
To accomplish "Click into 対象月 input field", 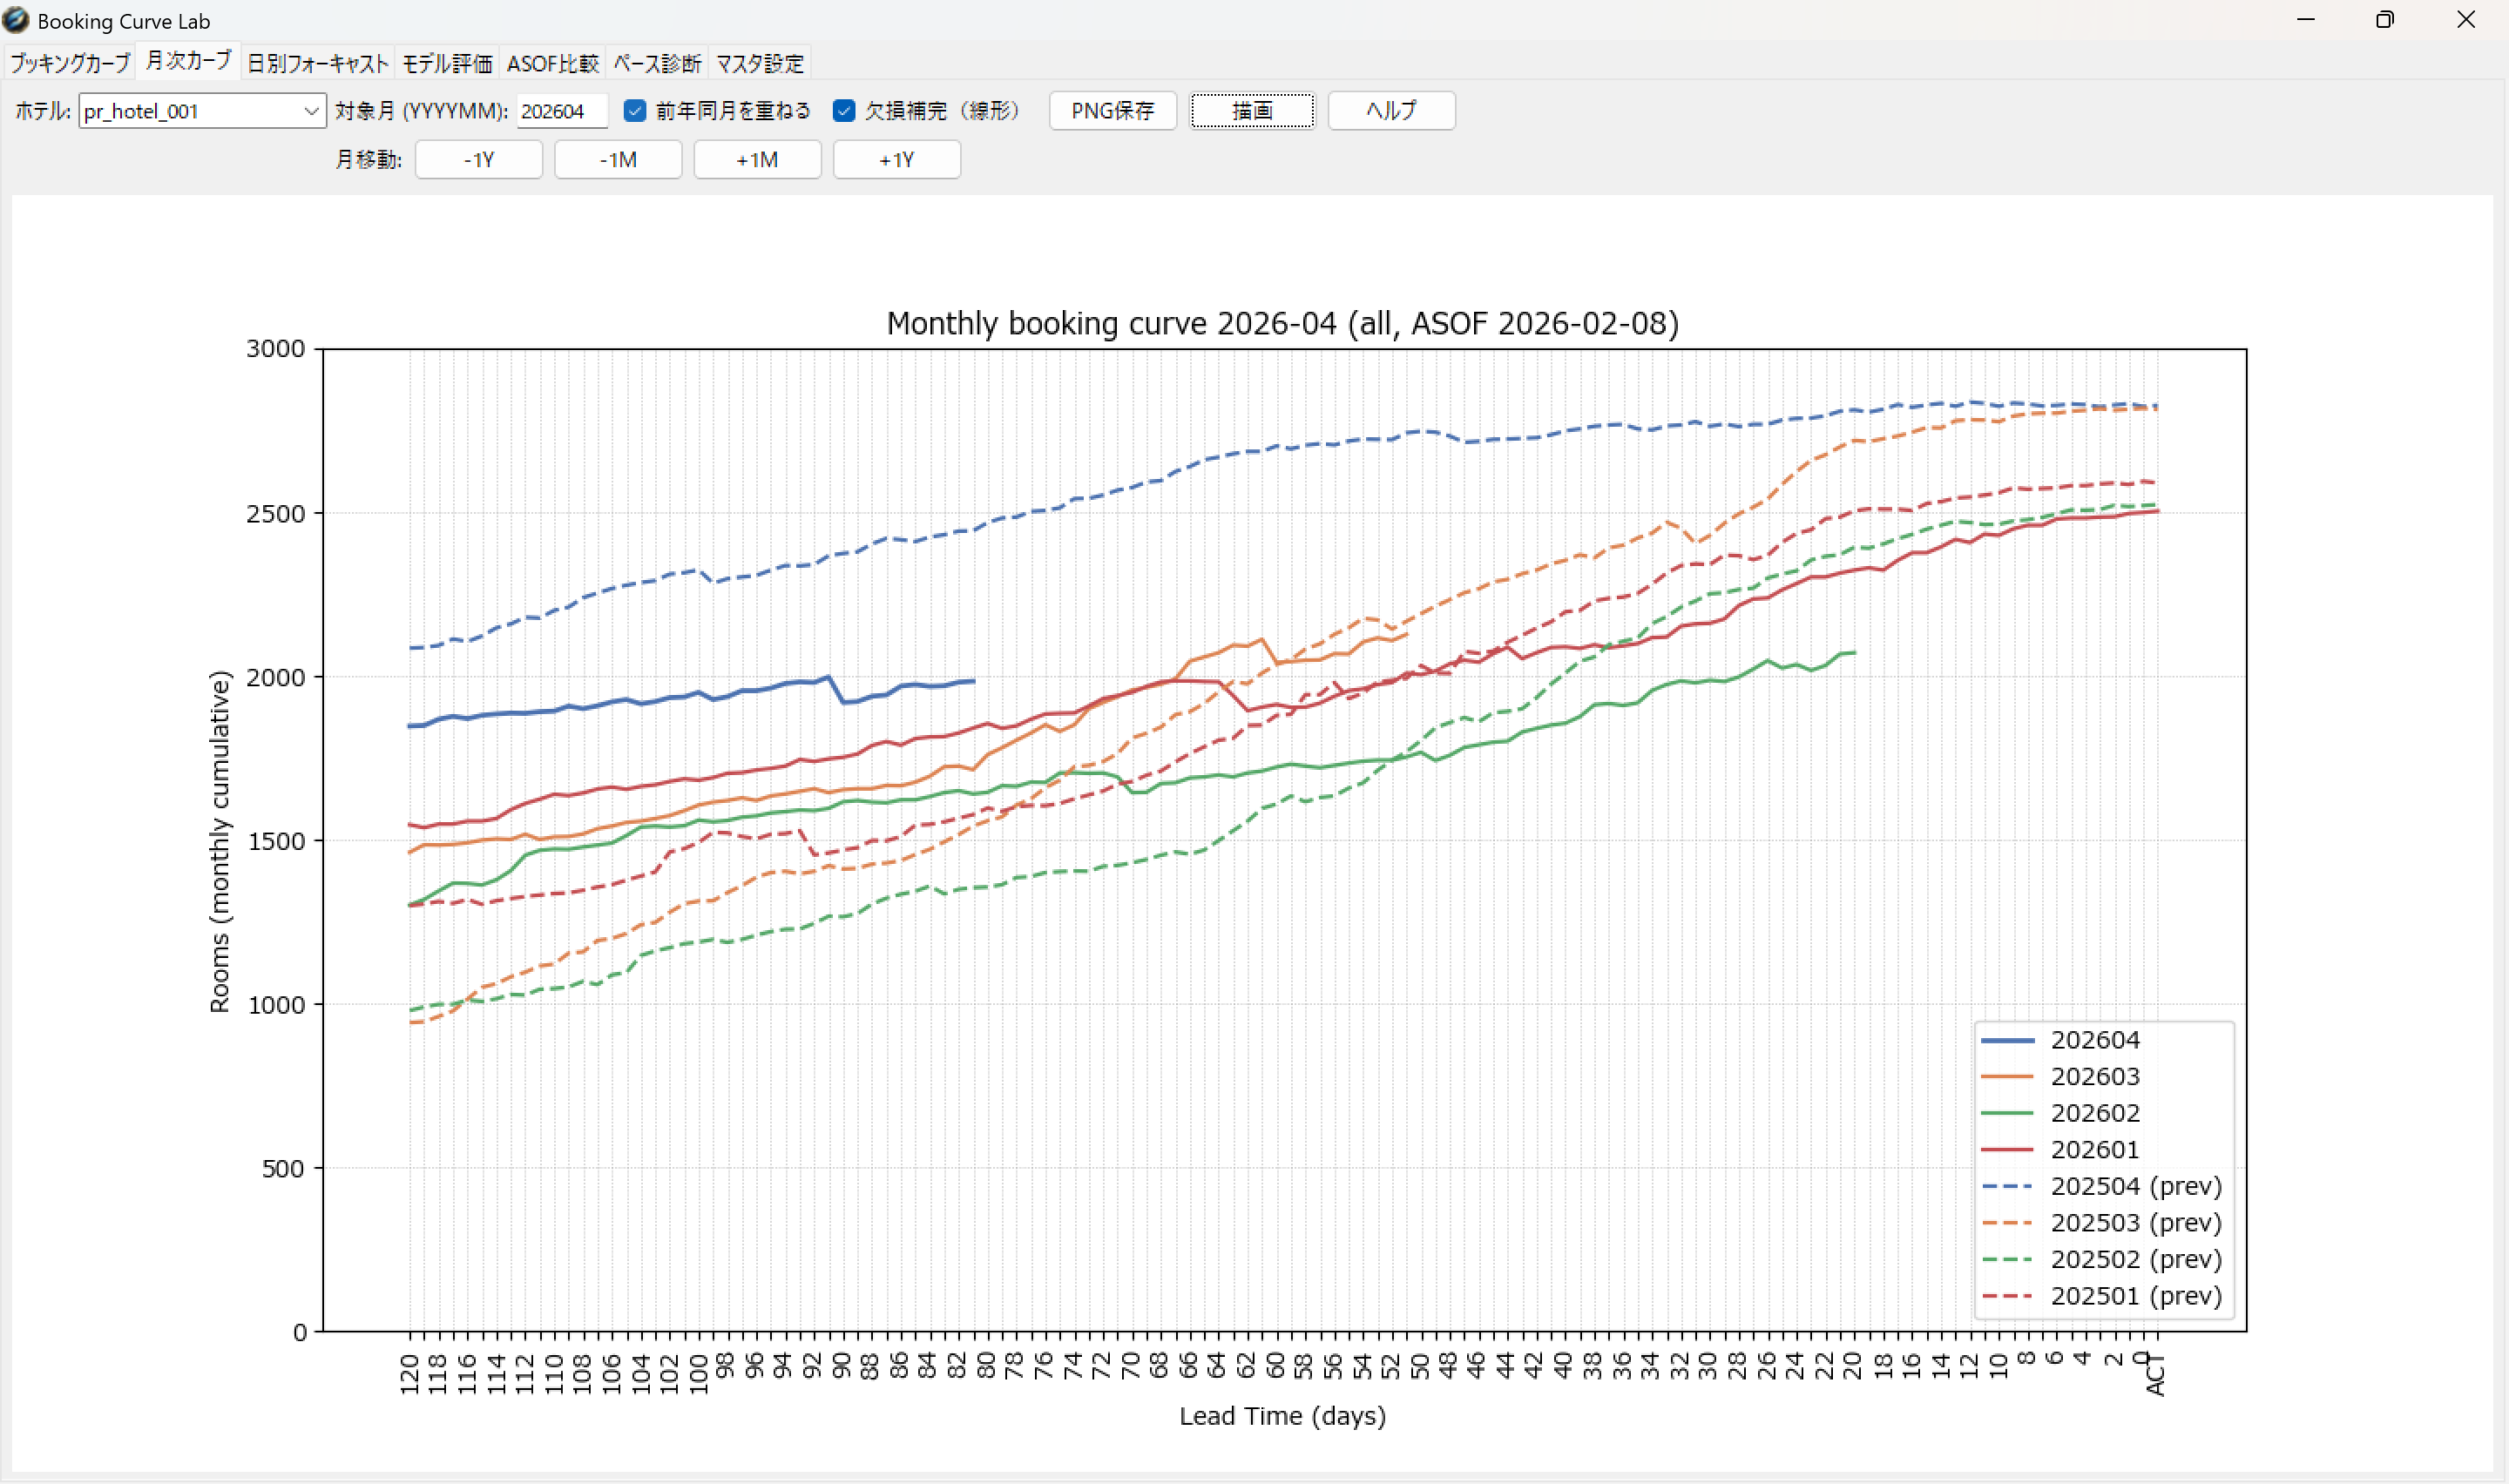I will click(561, 111).
